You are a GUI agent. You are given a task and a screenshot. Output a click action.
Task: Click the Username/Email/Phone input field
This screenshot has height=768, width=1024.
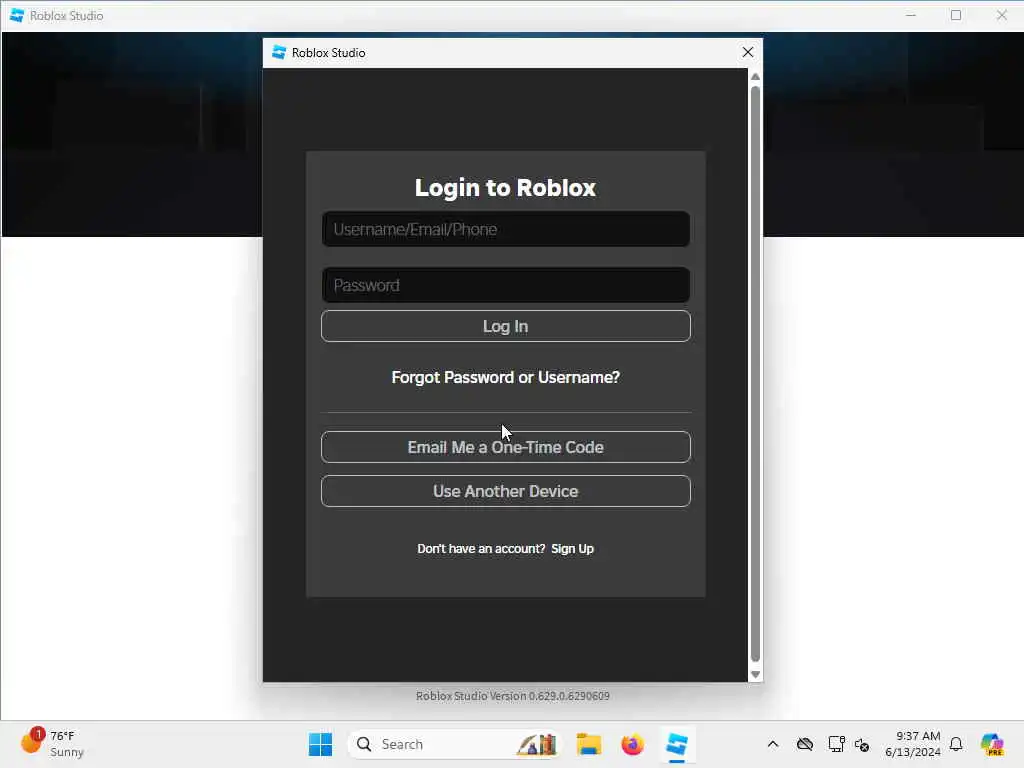[505, 229]
